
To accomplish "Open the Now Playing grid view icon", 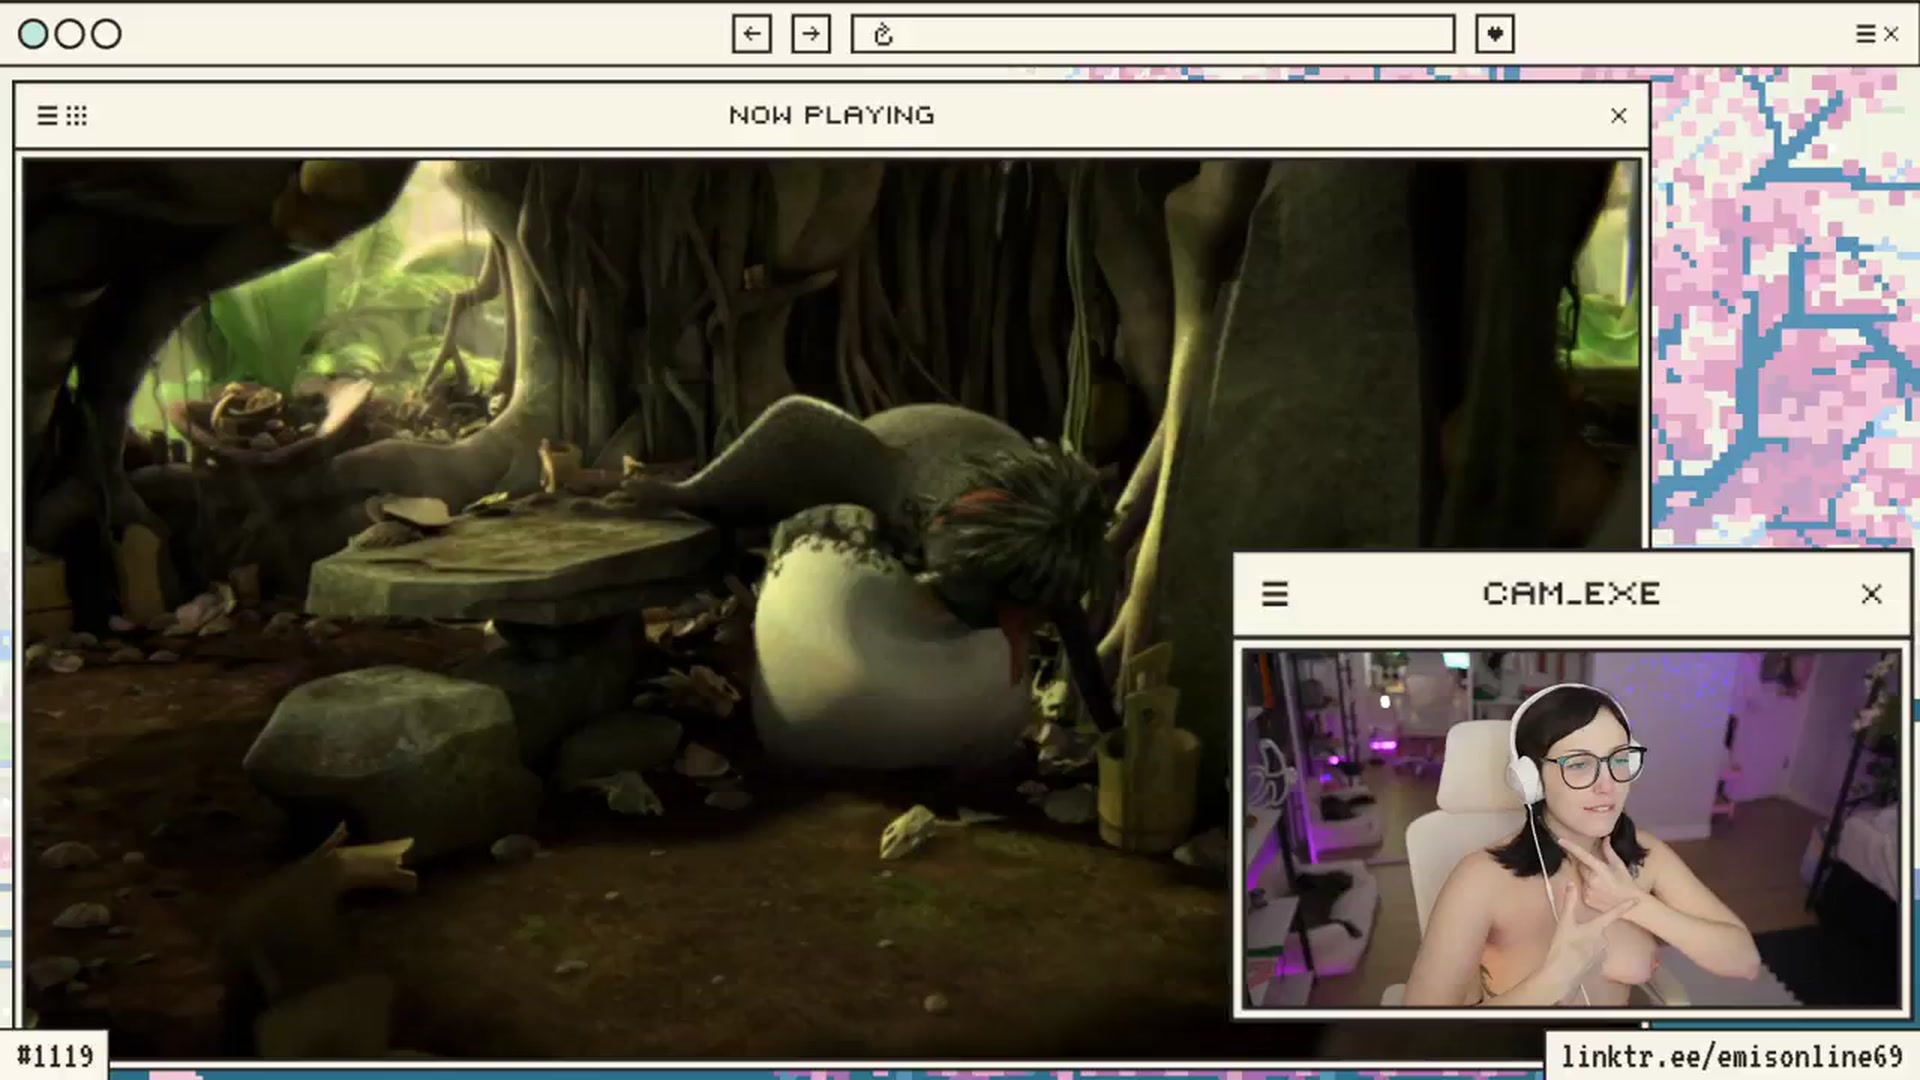I will tap(77, 116).
